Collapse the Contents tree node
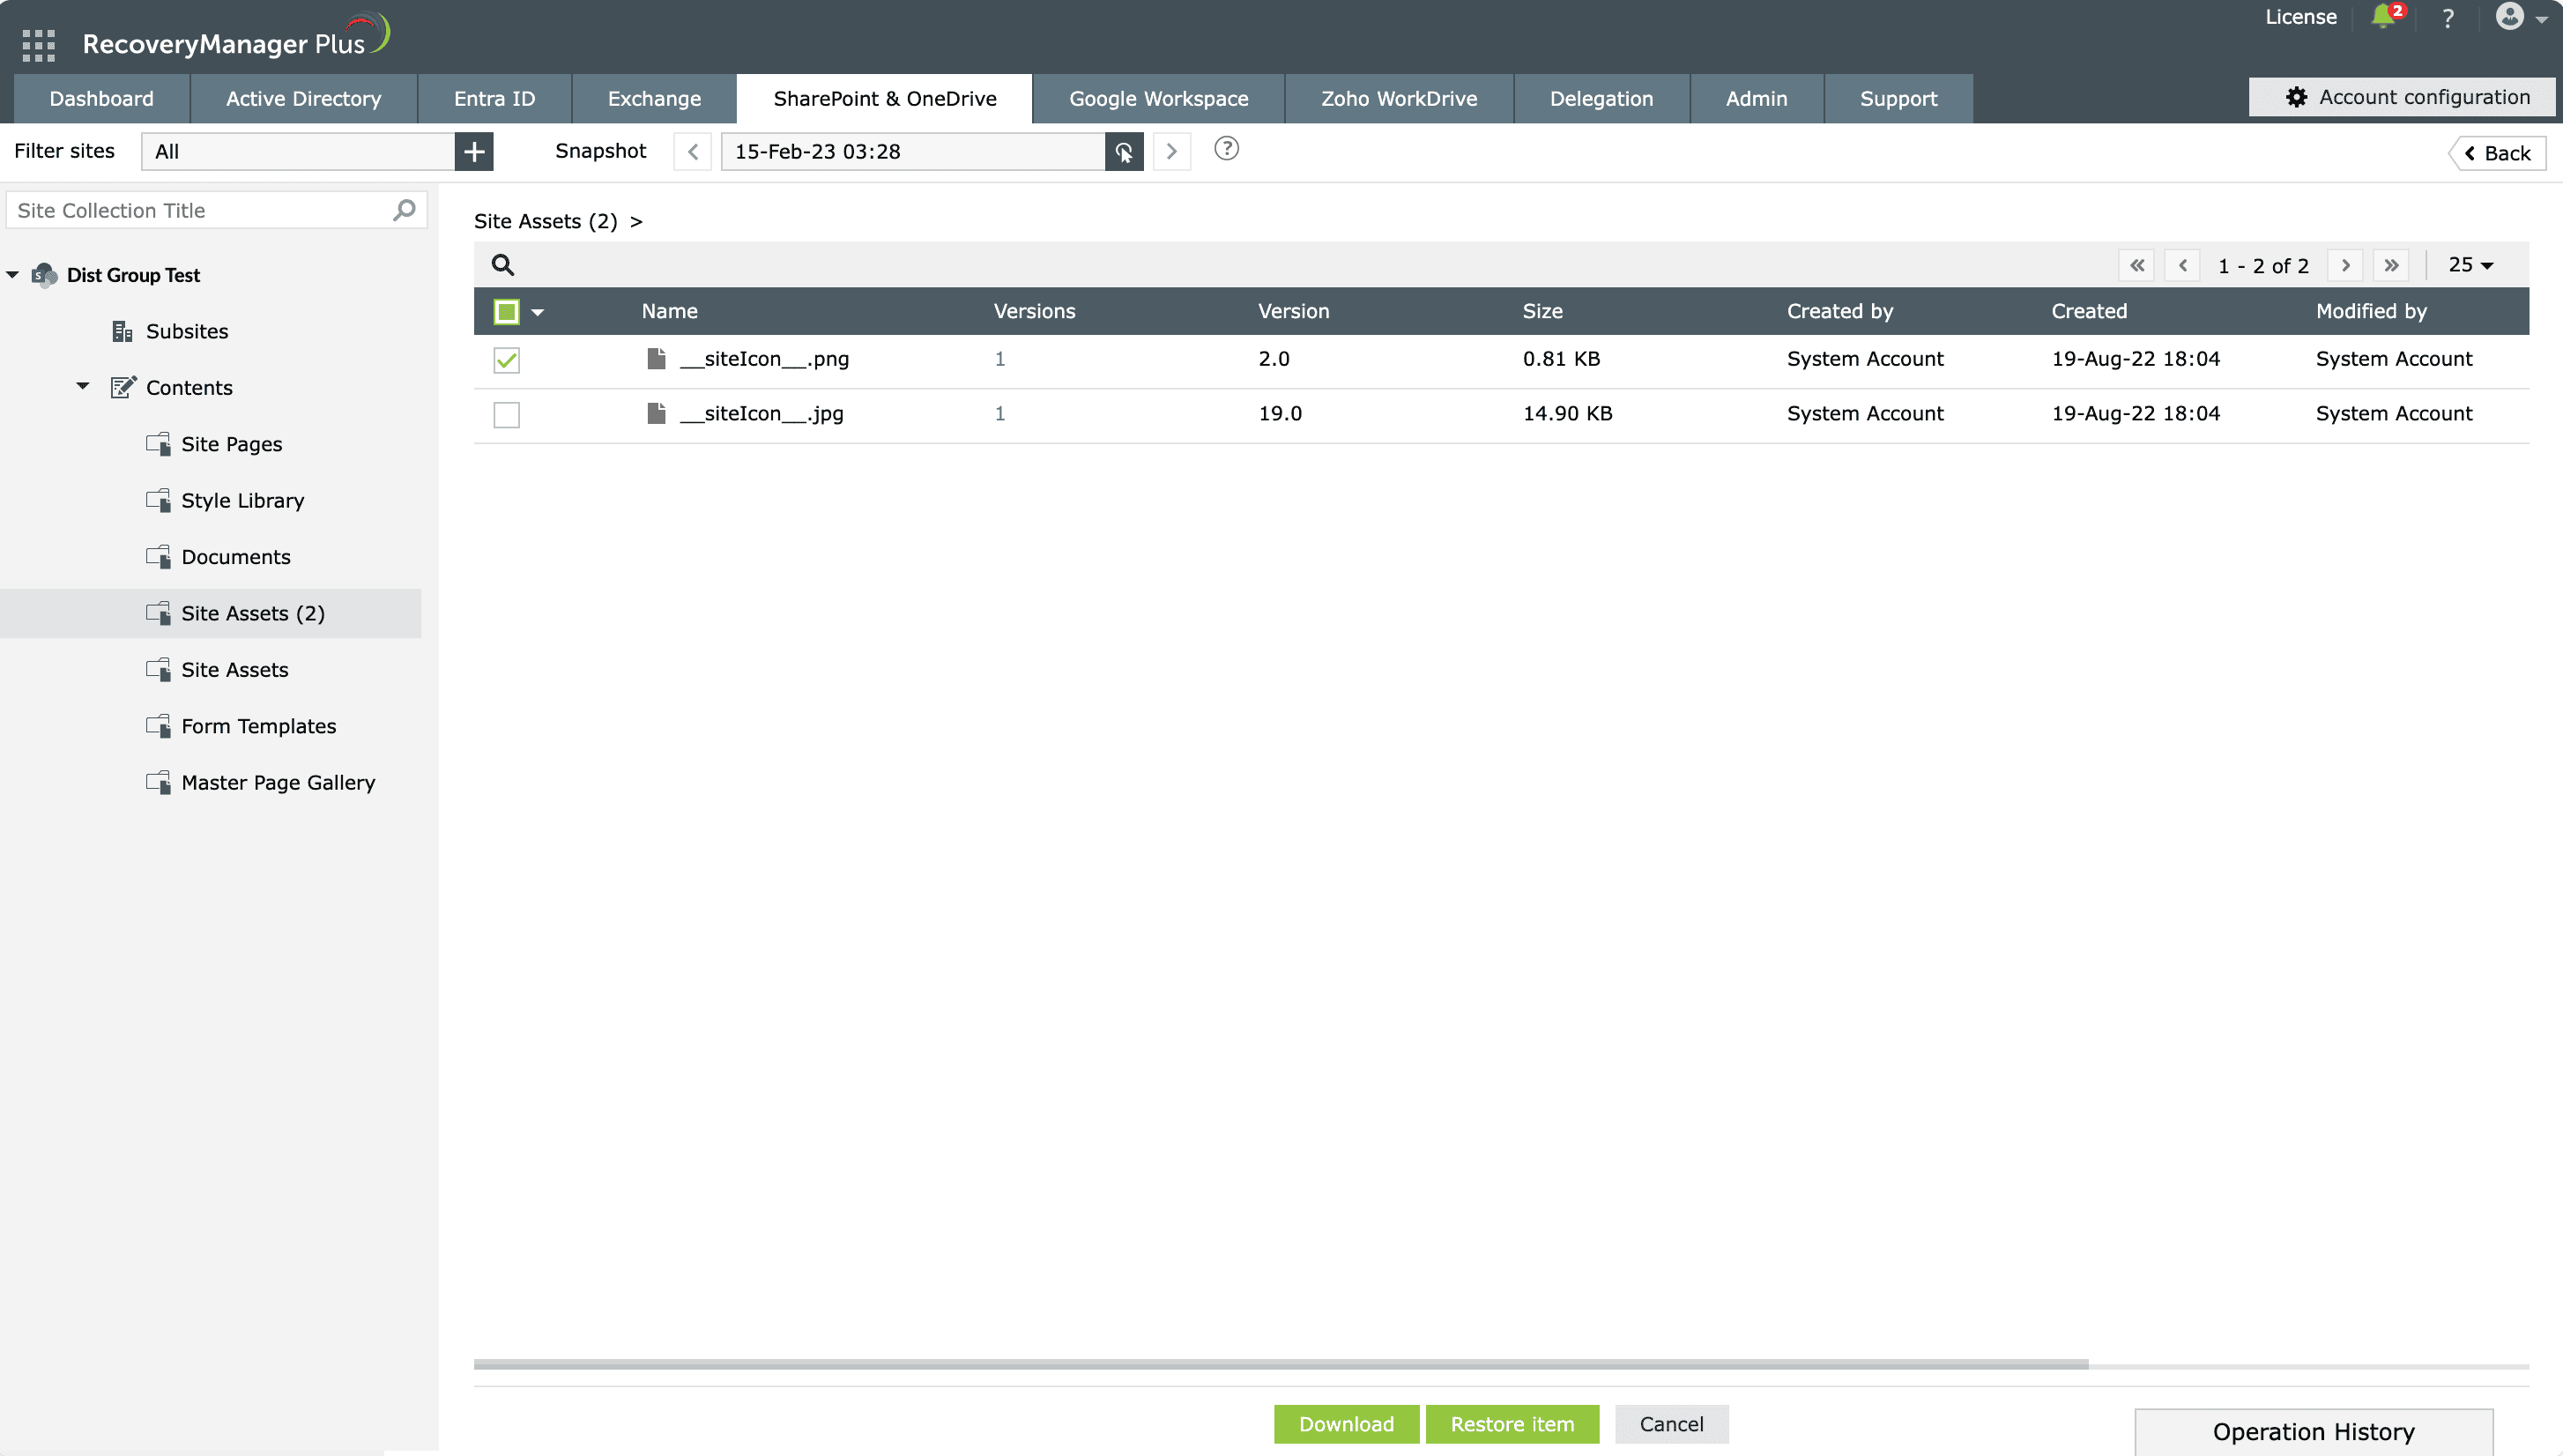The image size is (2563, 1456). (x=83, y=386)
